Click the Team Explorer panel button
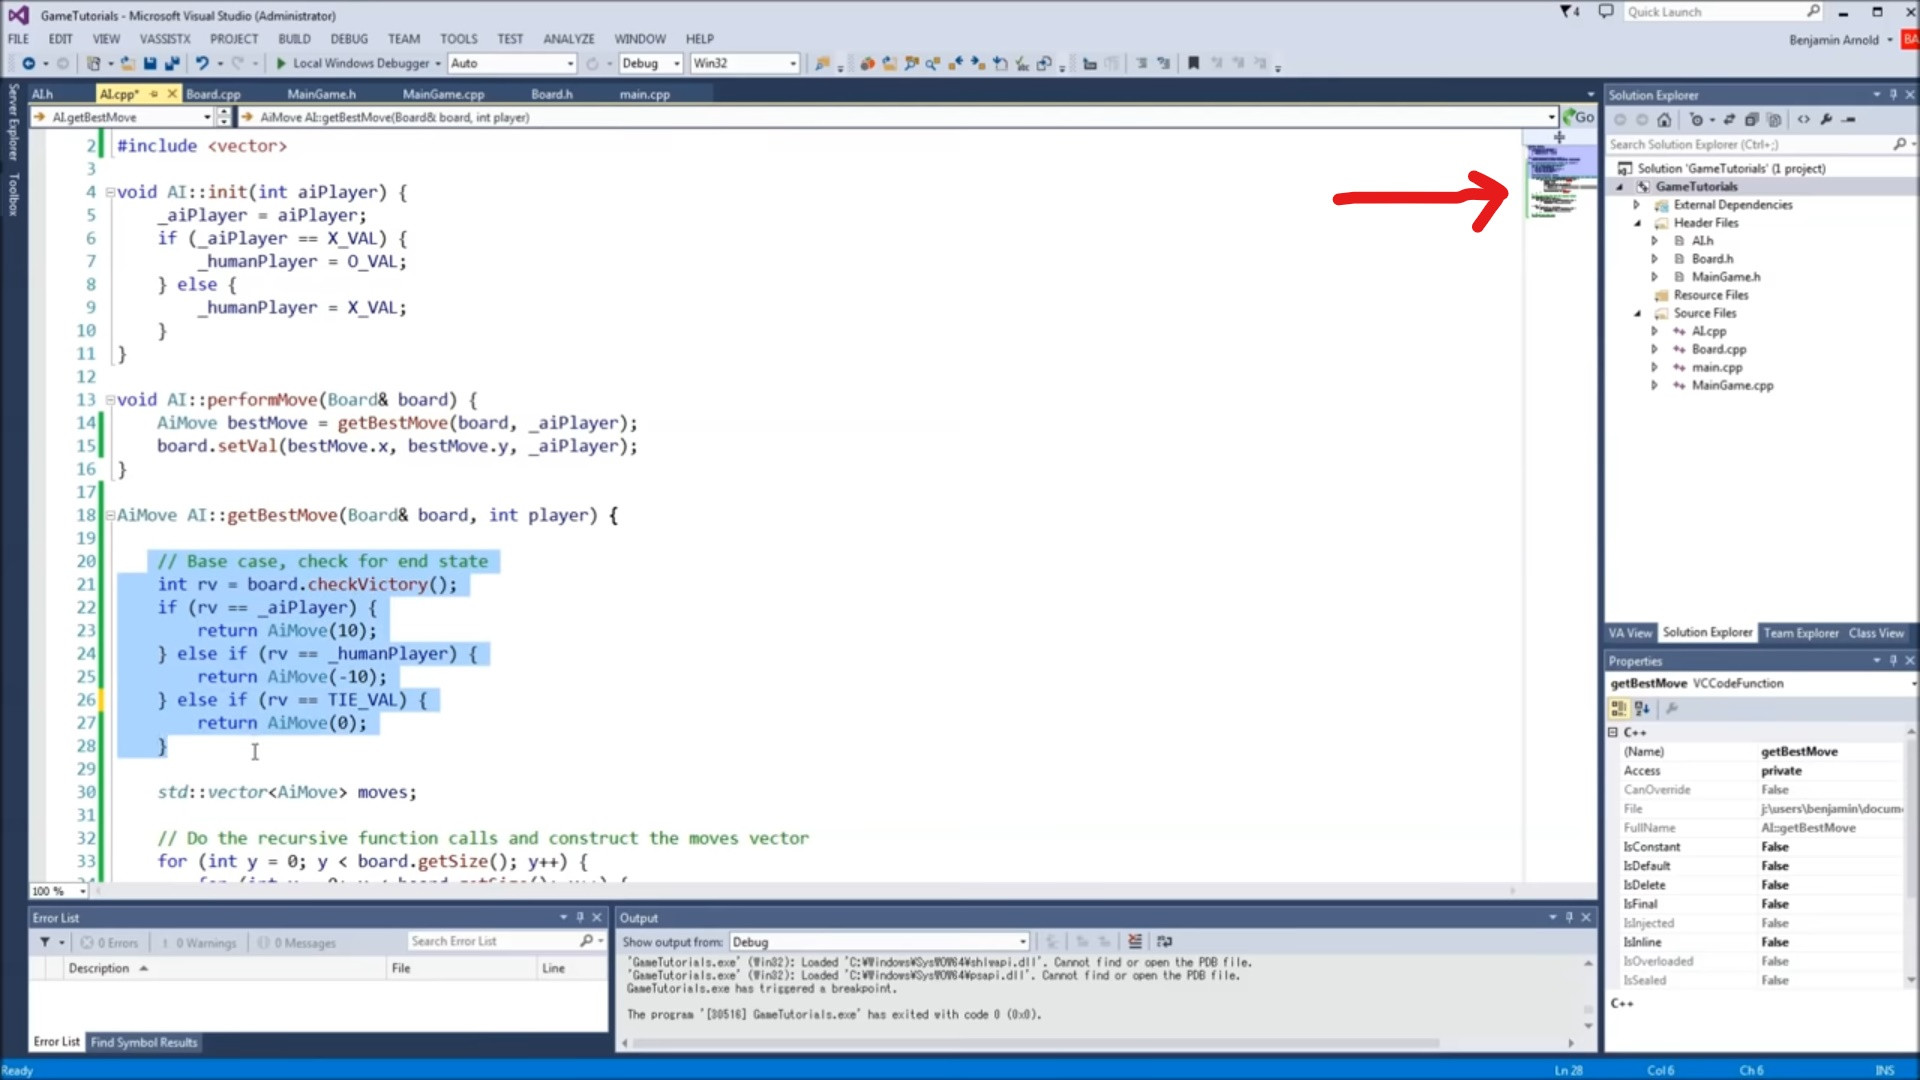 coord(1799,634)
